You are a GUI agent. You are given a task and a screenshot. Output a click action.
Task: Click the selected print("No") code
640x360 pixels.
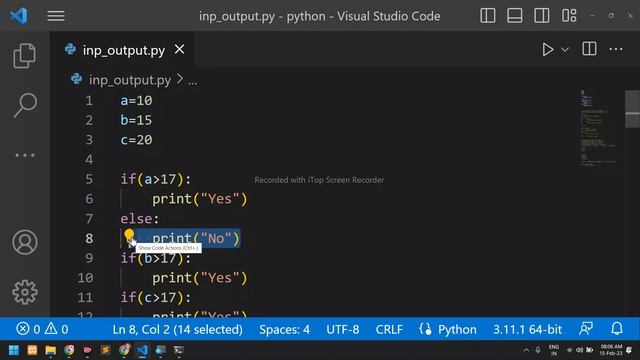point(196,238)
